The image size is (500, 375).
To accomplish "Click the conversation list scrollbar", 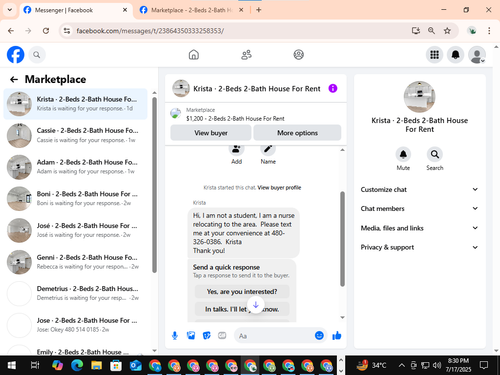I will [x=154, y=185].
